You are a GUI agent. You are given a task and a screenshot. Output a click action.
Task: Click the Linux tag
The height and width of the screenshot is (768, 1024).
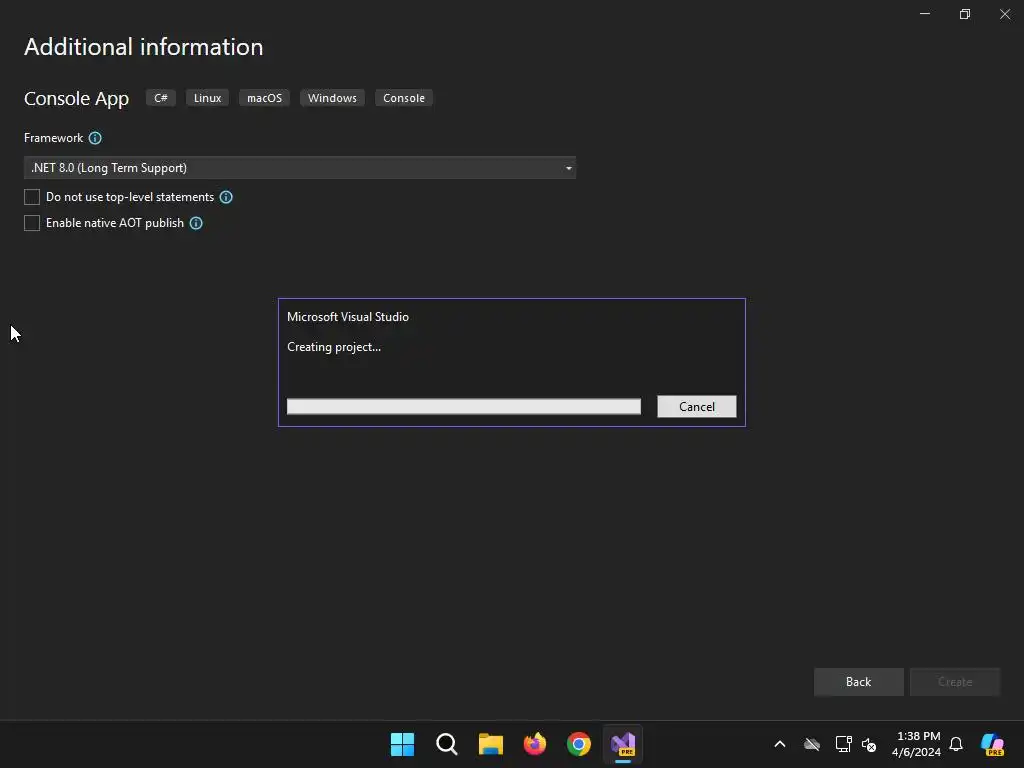pos(208,98)
